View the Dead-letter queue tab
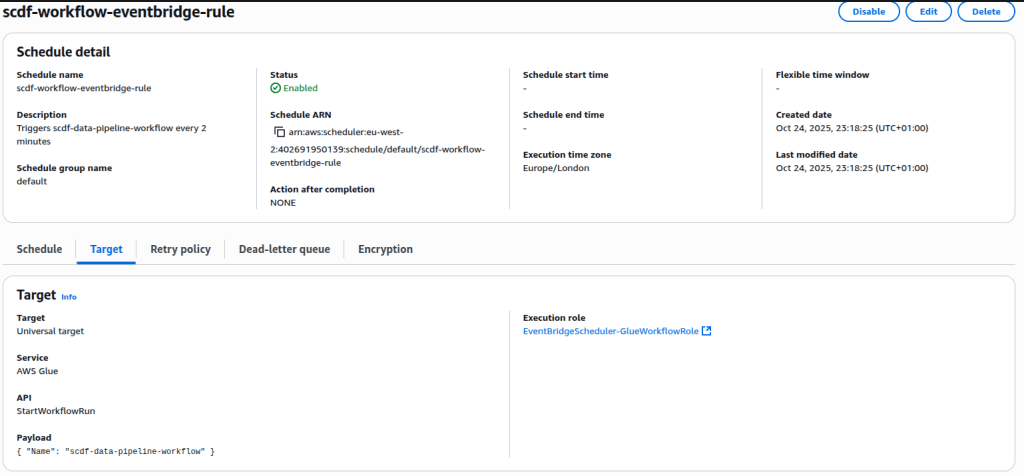This screenshot has width=1024, height=476. 284,249
